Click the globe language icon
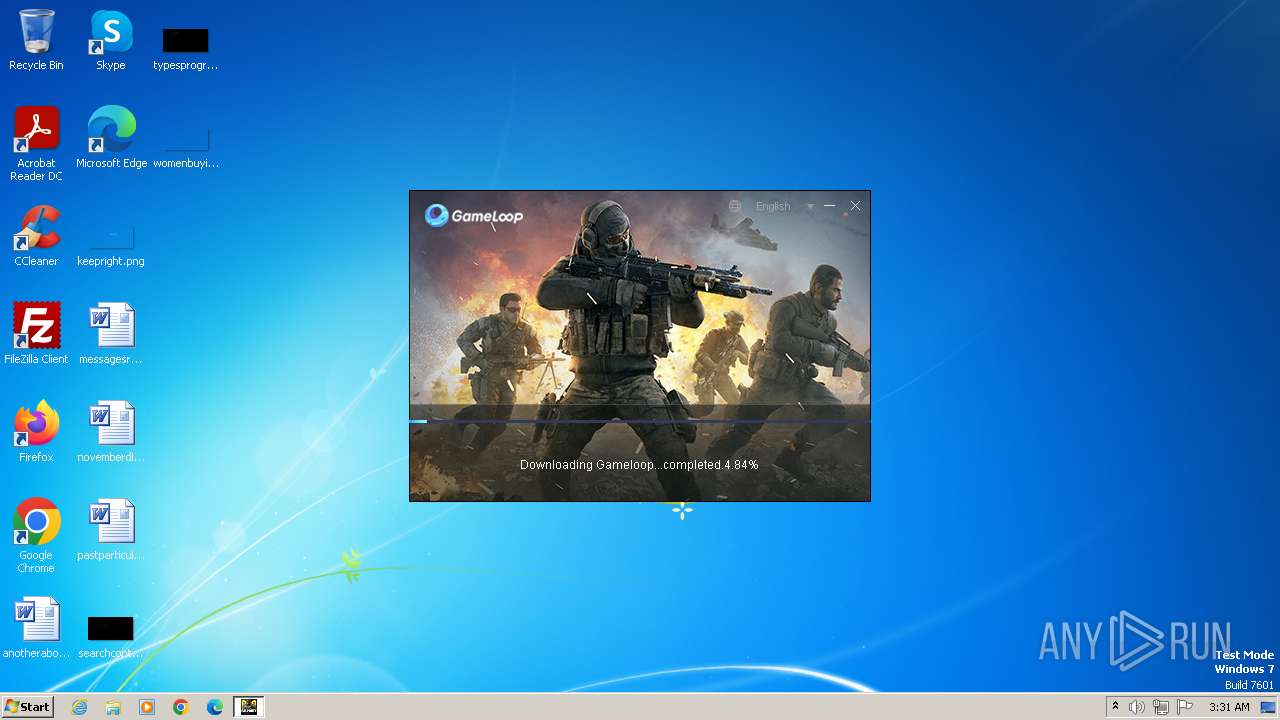 (x=735, y=206)
